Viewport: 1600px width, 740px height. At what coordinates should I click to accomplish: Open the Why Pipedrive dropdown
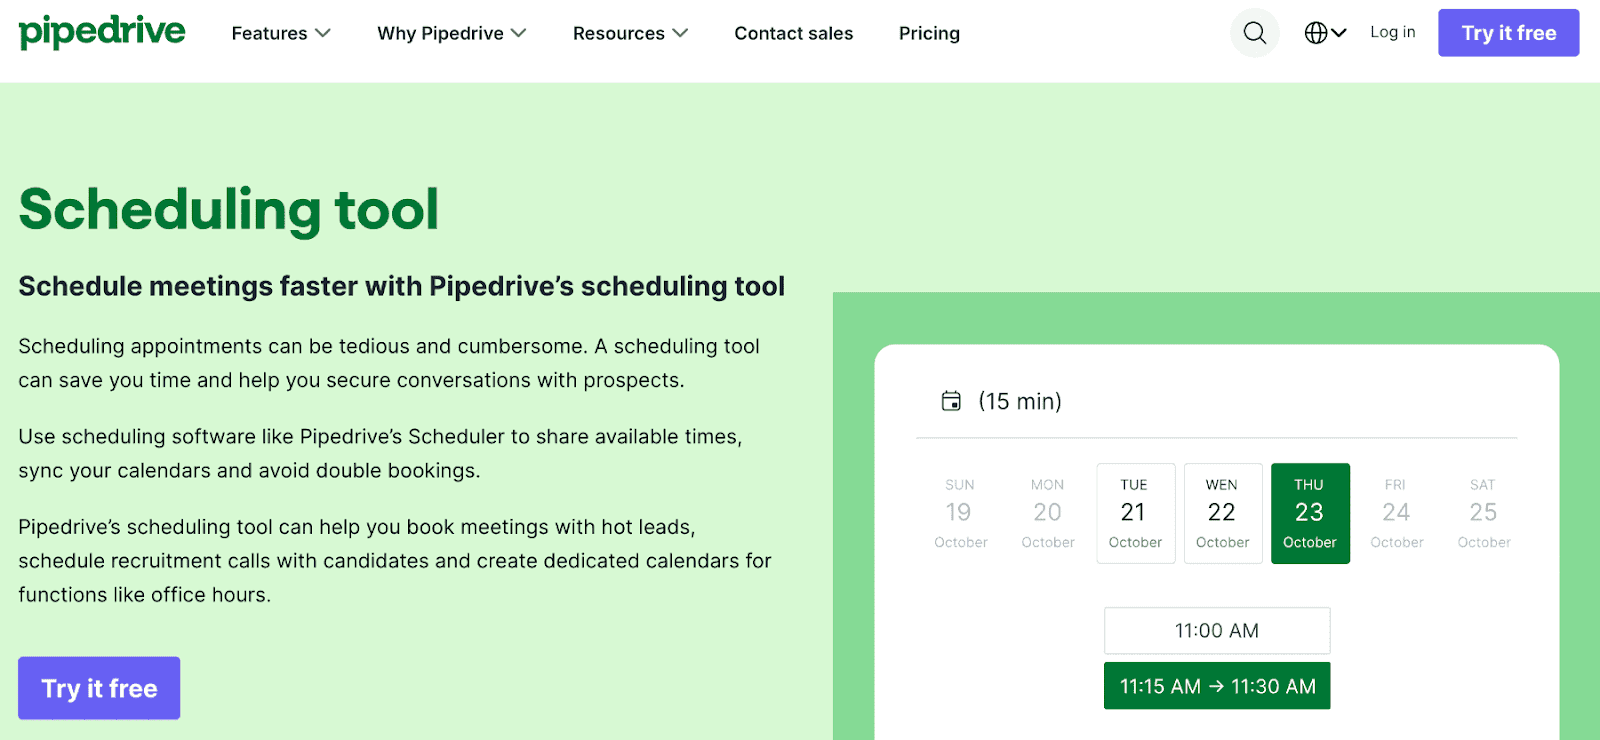click(451, 33)
